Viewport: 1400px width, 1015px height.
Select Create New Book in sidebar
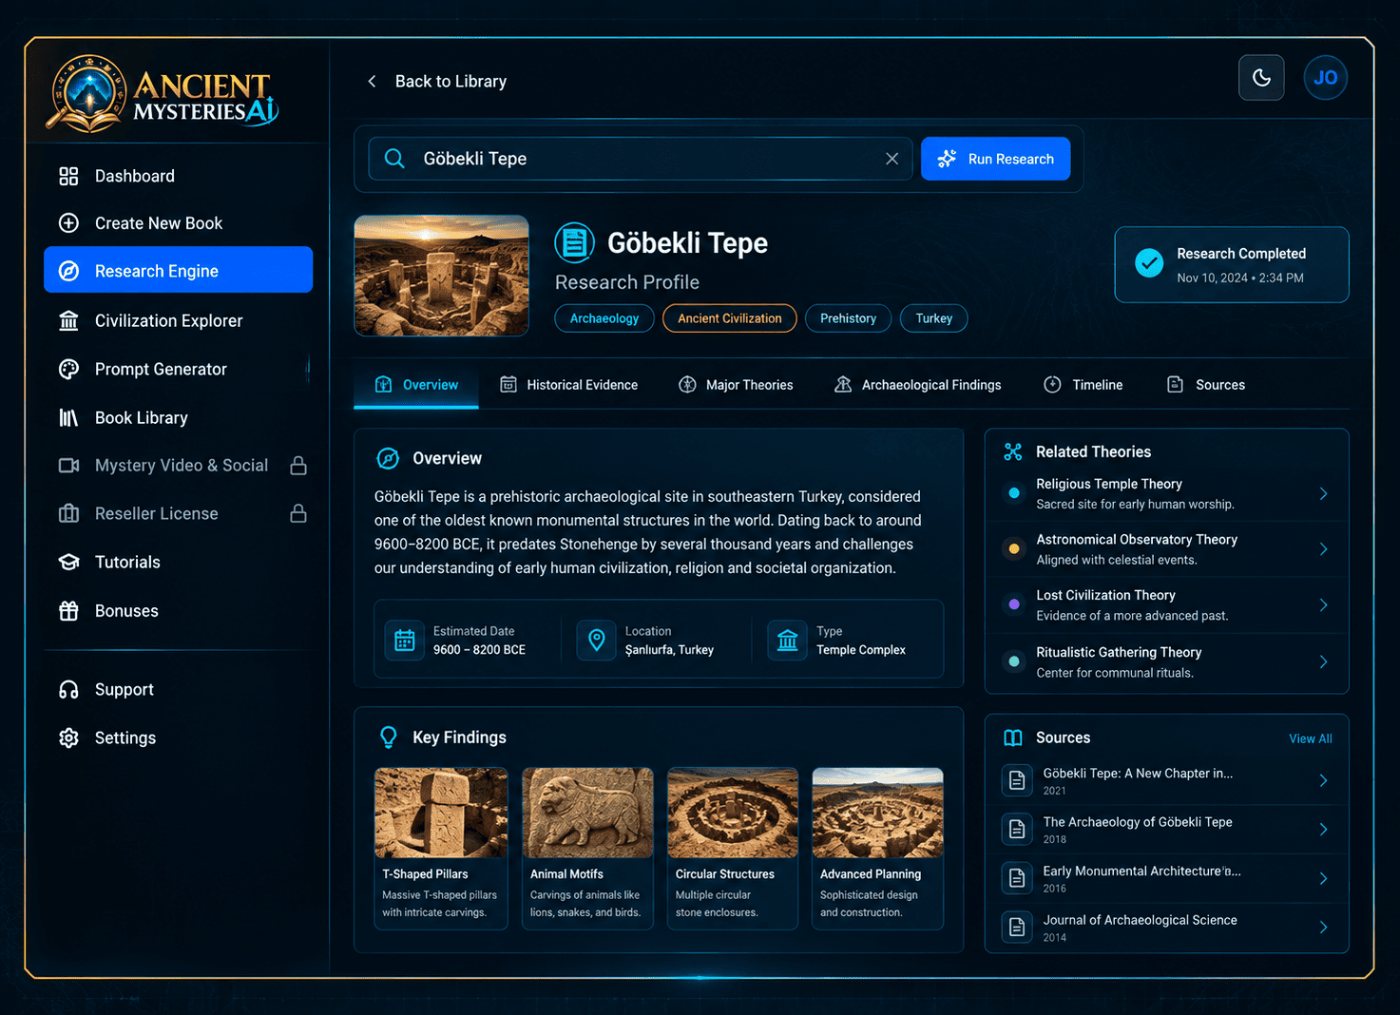[178, 223]
